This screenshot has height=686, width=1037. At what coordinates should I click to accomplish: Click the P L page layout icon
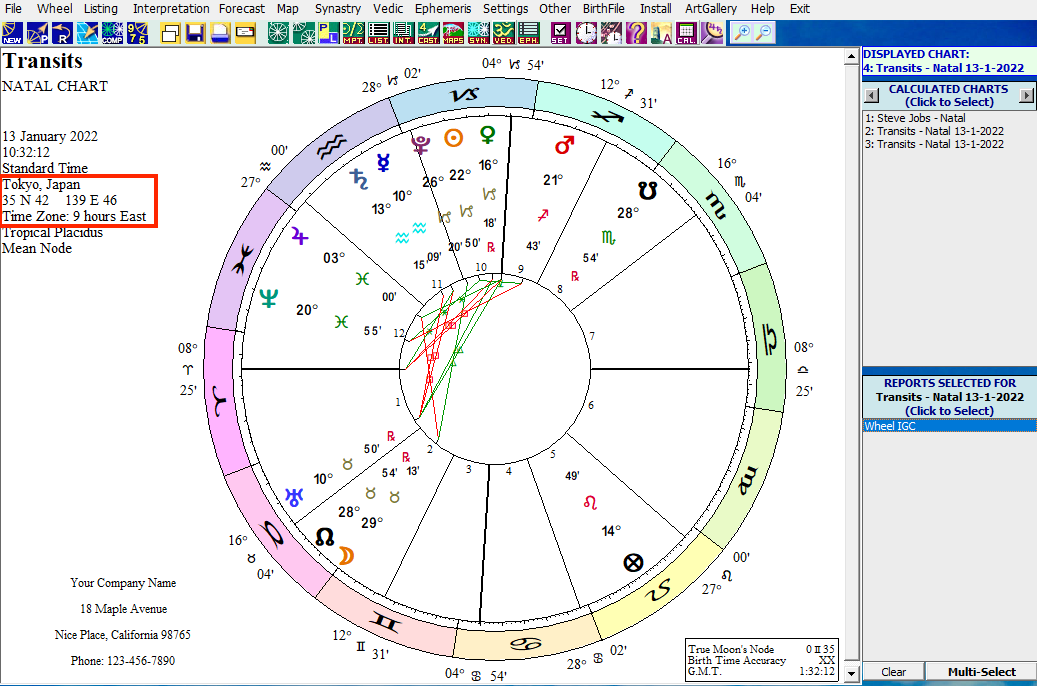click(329, 33)
